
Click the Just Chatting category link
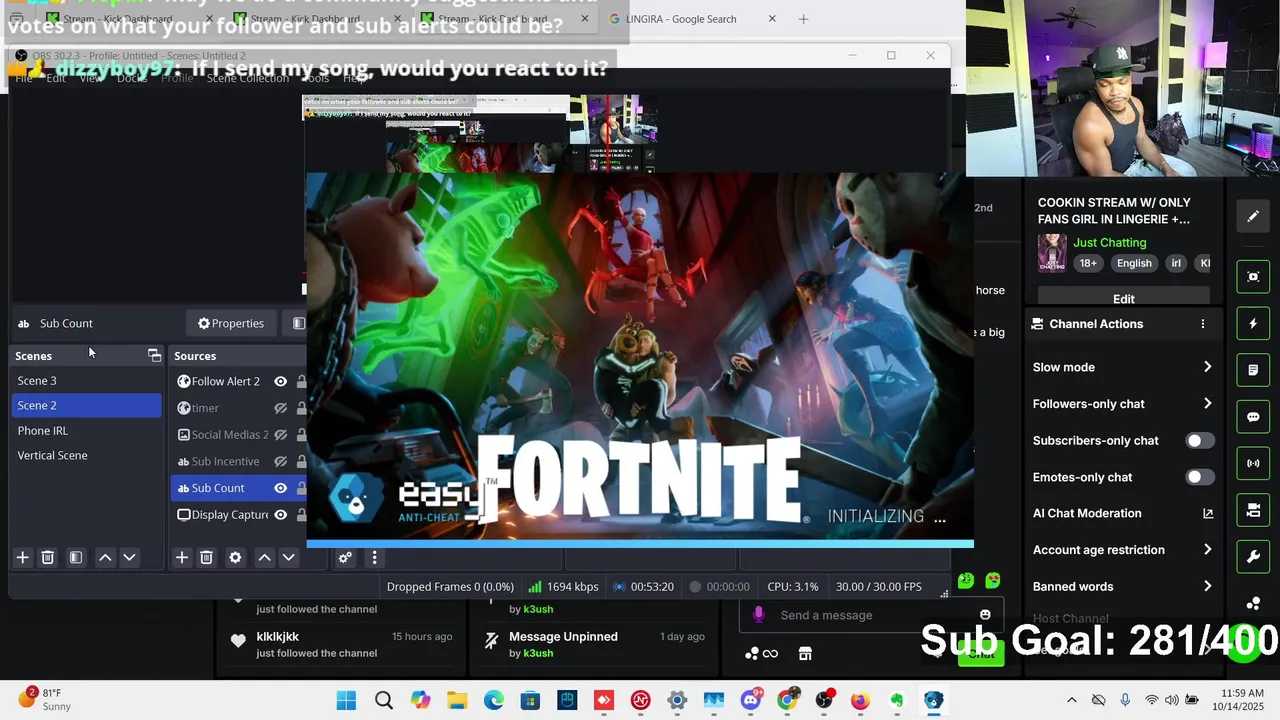click(x=1110, y=243)
